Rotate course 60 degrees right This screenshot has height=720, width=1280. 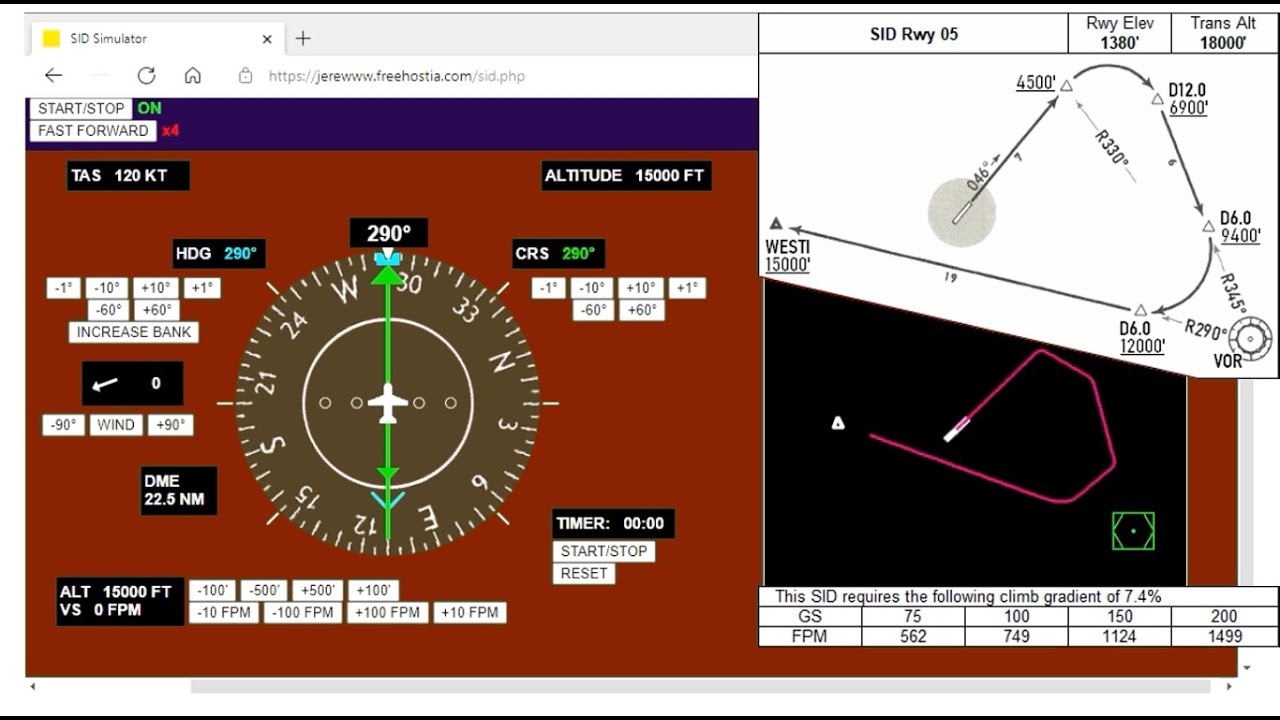click(641, 310)
